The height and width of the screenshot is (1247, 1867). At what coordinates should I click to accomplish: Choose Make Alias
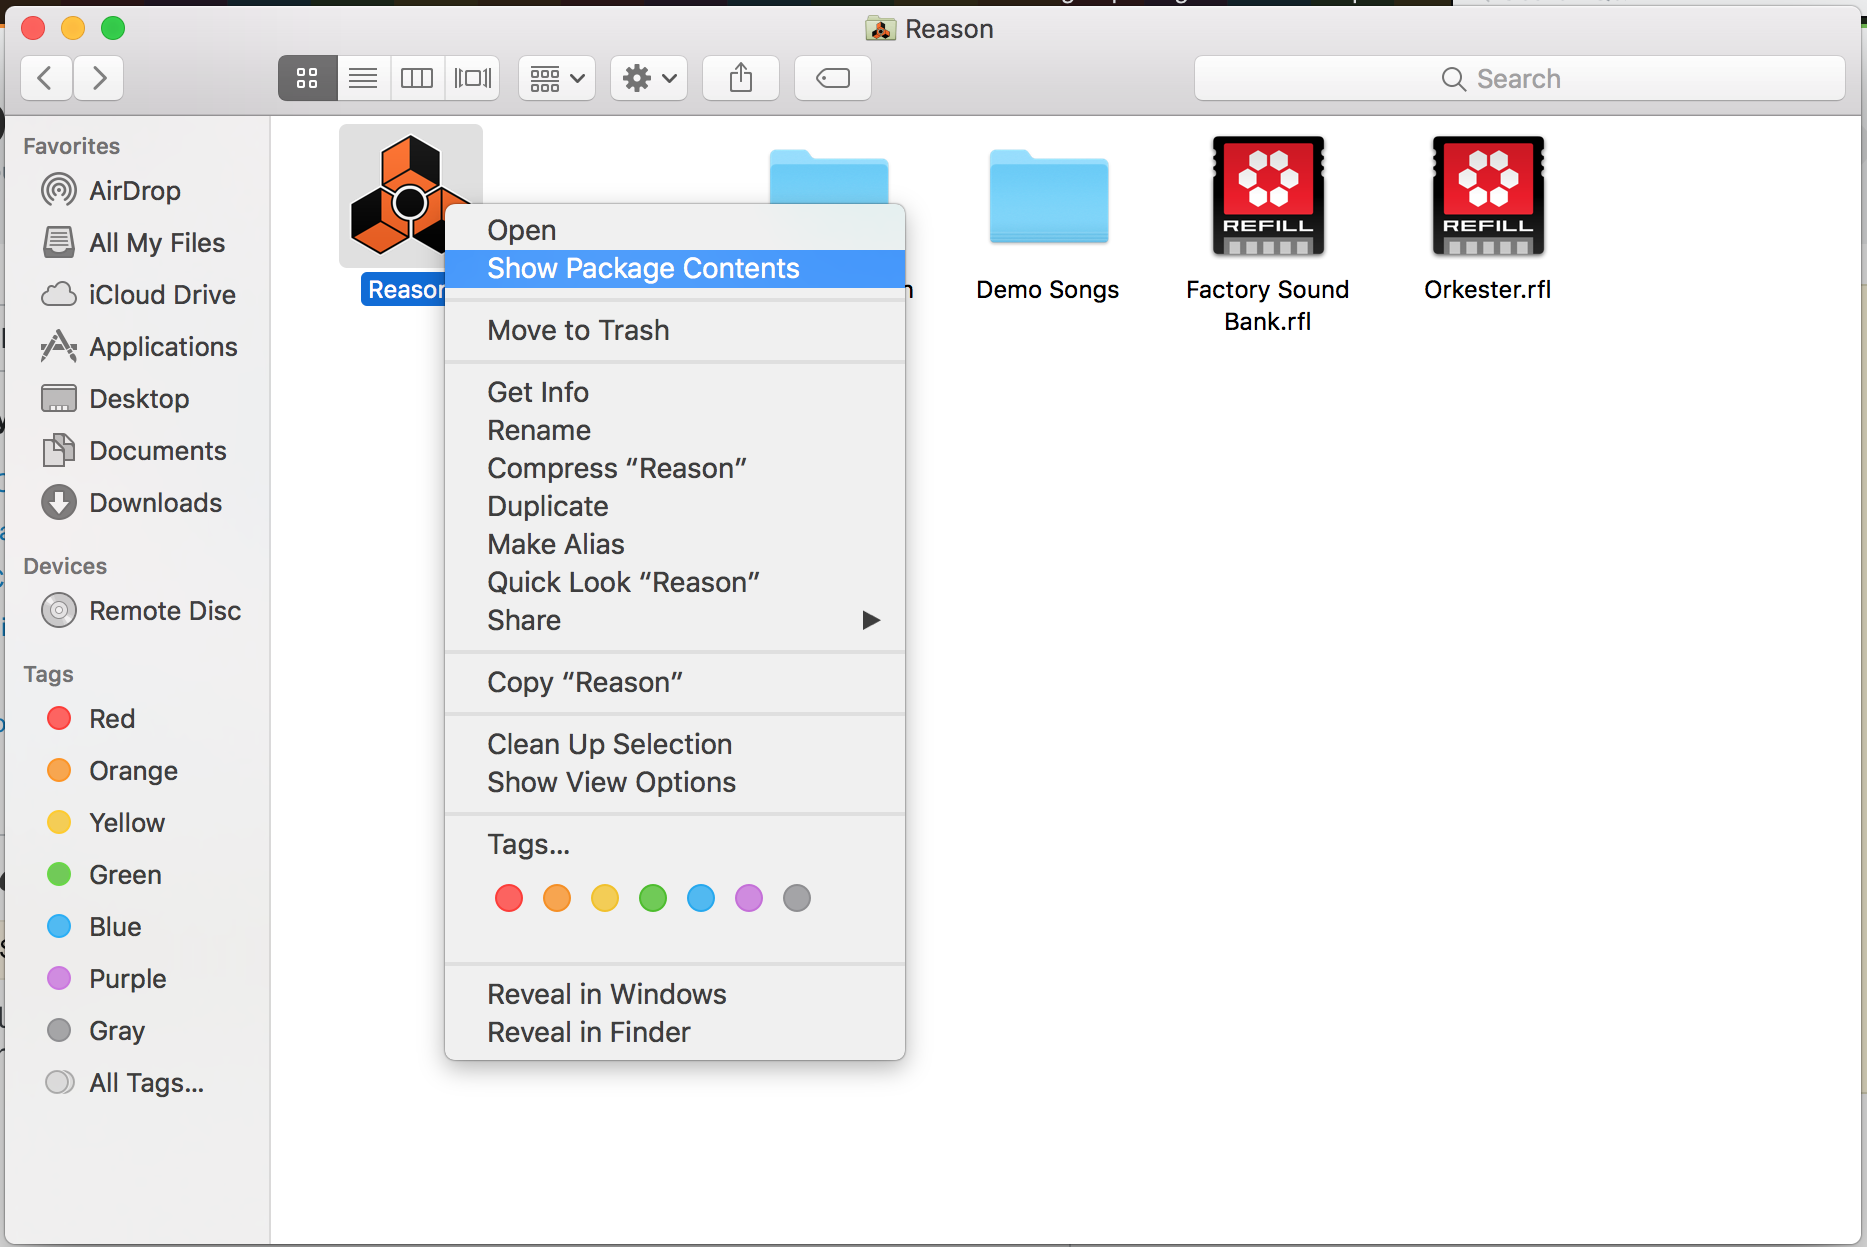(675, 544)
